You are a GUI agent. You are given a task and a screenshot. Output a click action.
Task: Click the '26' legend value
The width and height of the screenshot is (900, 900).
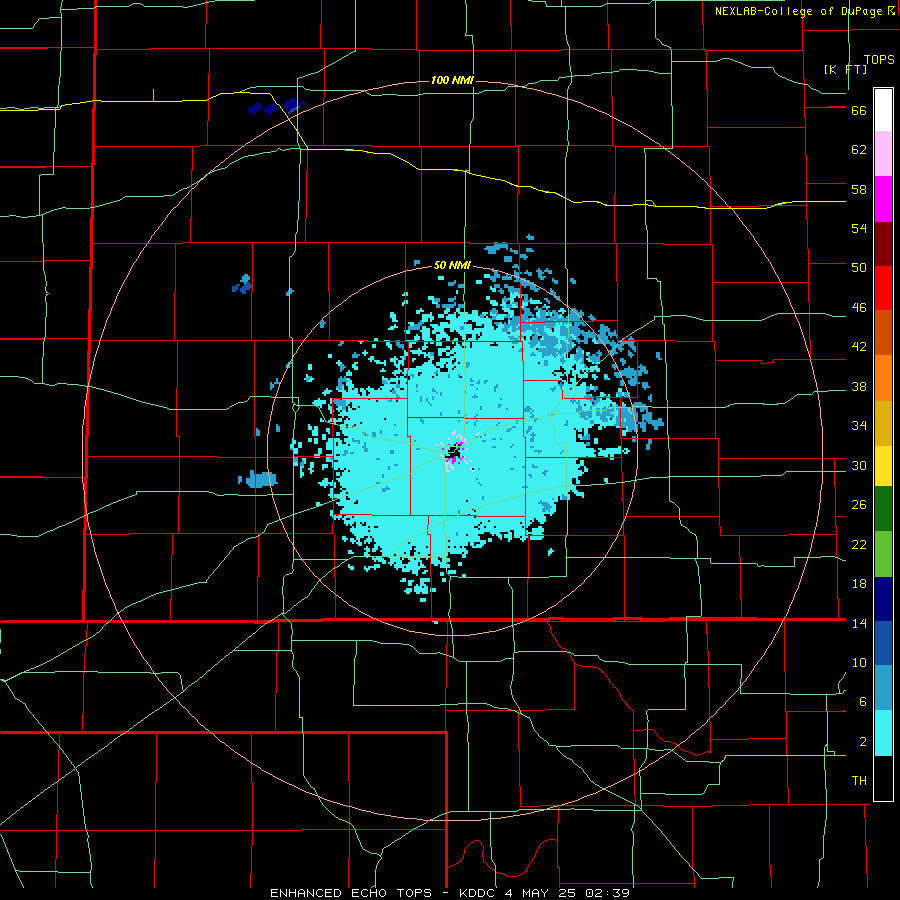click(859, 505)
